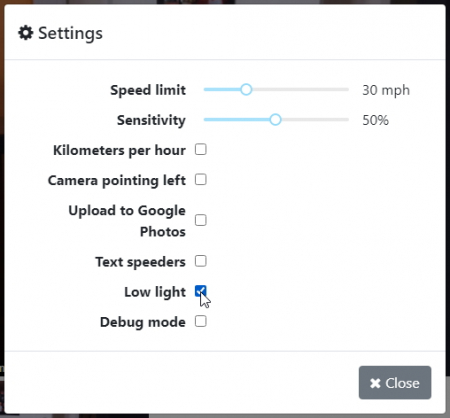The width and height of the screenshot is (450, 418).
Task: Enable the Kilometers per hour checkbox
Action: coord(201,149)
